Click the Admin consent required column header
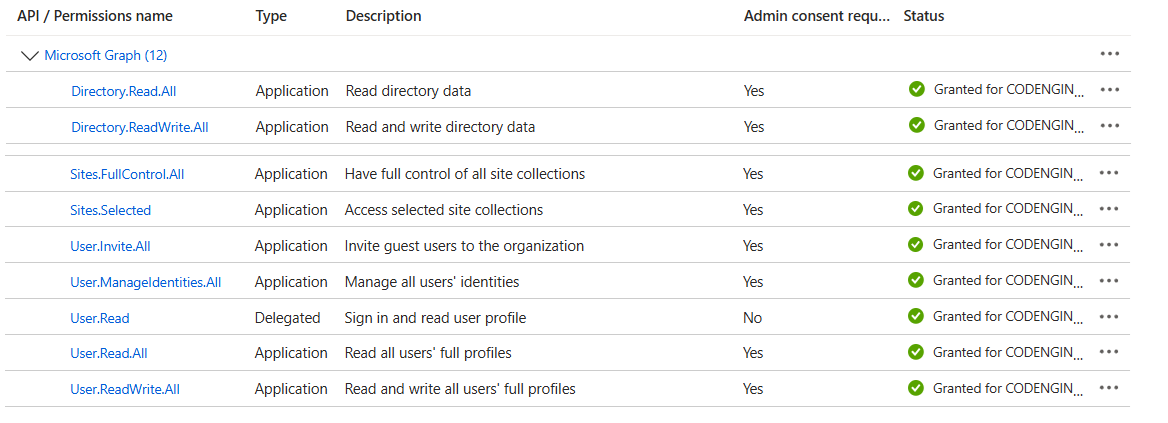 pyautogui.click(x=816, y=16)
